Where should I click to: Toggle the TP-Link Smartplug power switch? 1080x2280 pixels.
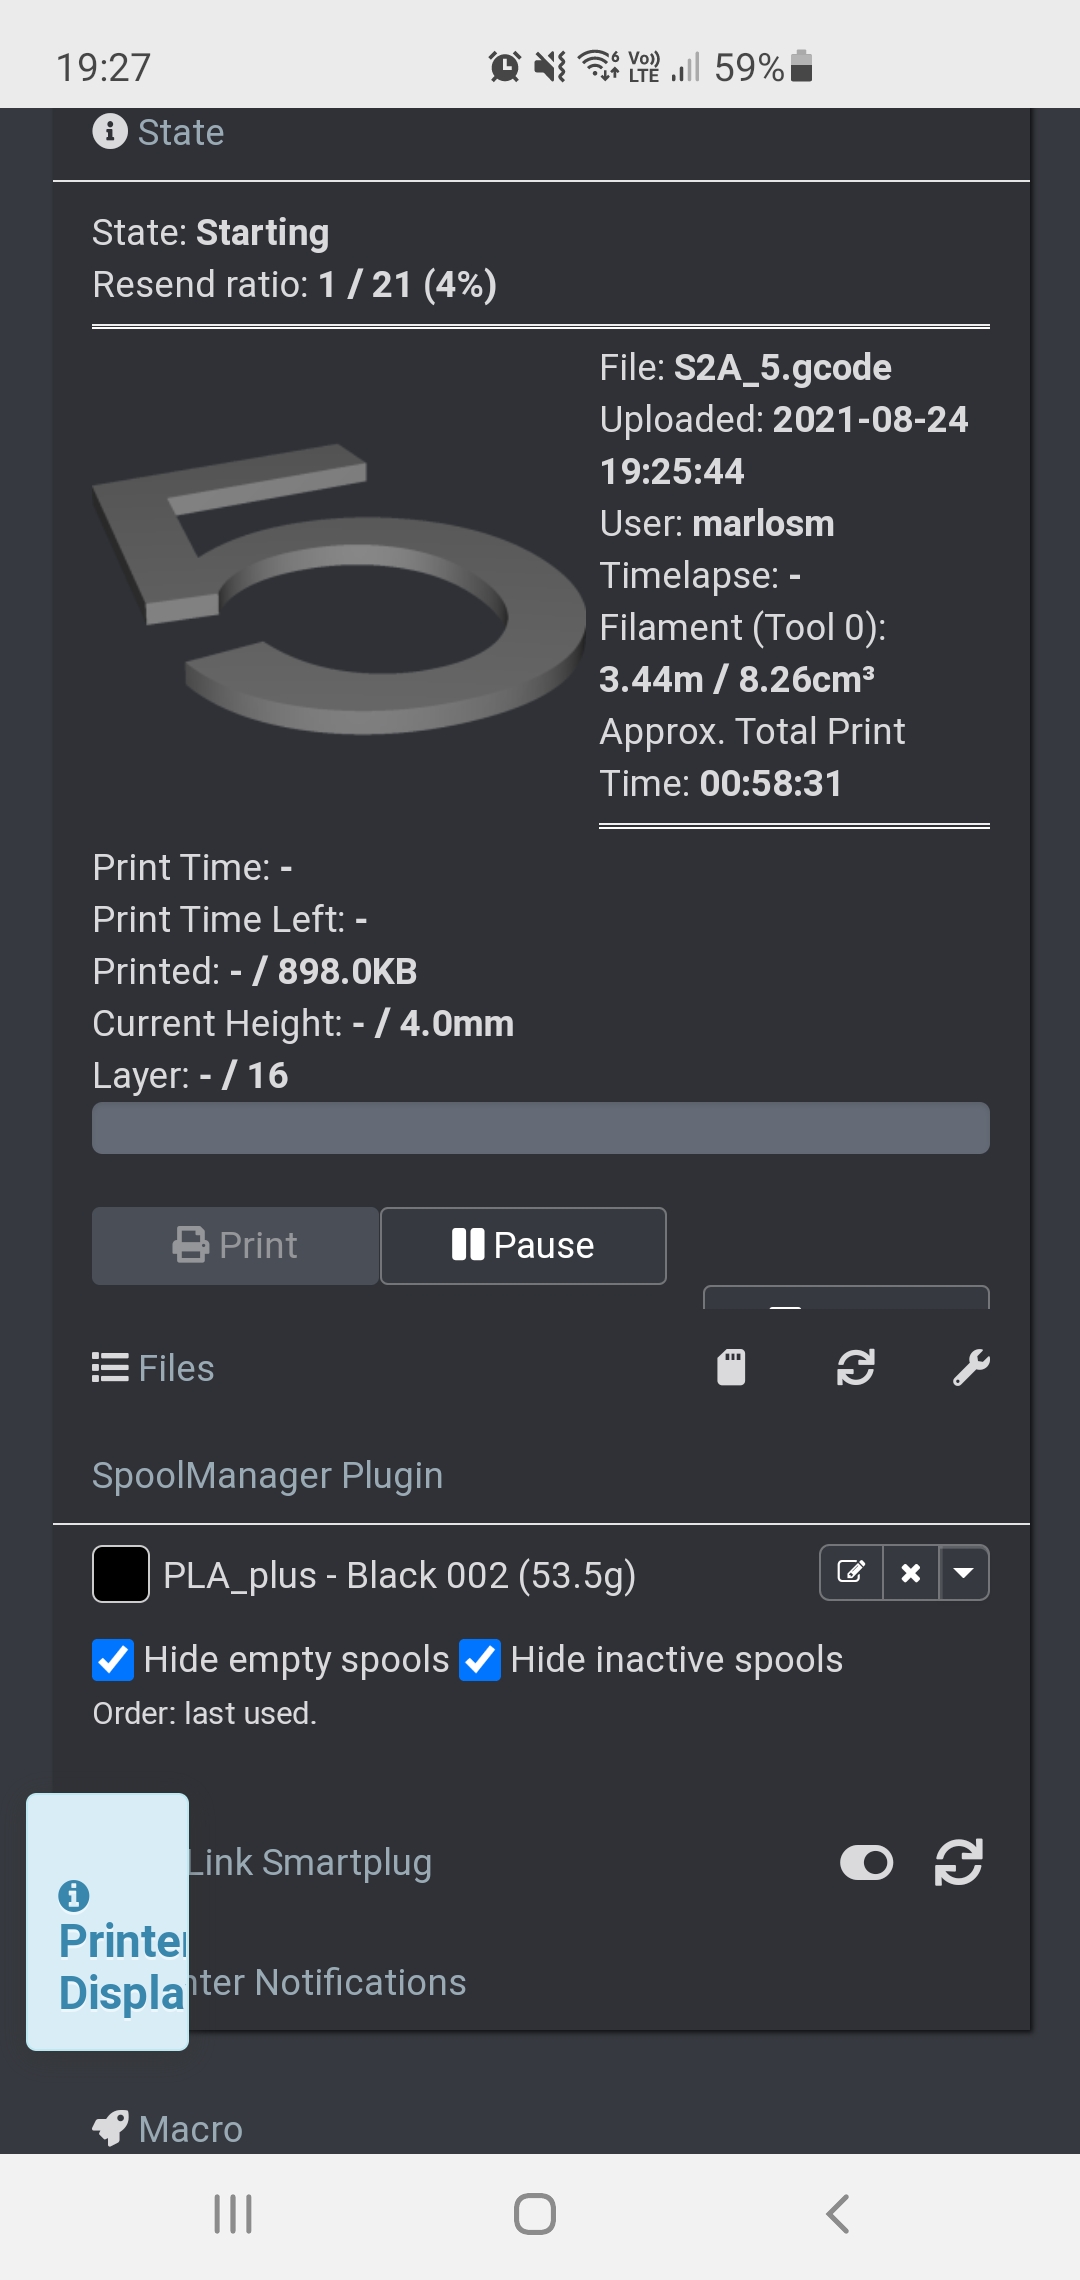866,1861
